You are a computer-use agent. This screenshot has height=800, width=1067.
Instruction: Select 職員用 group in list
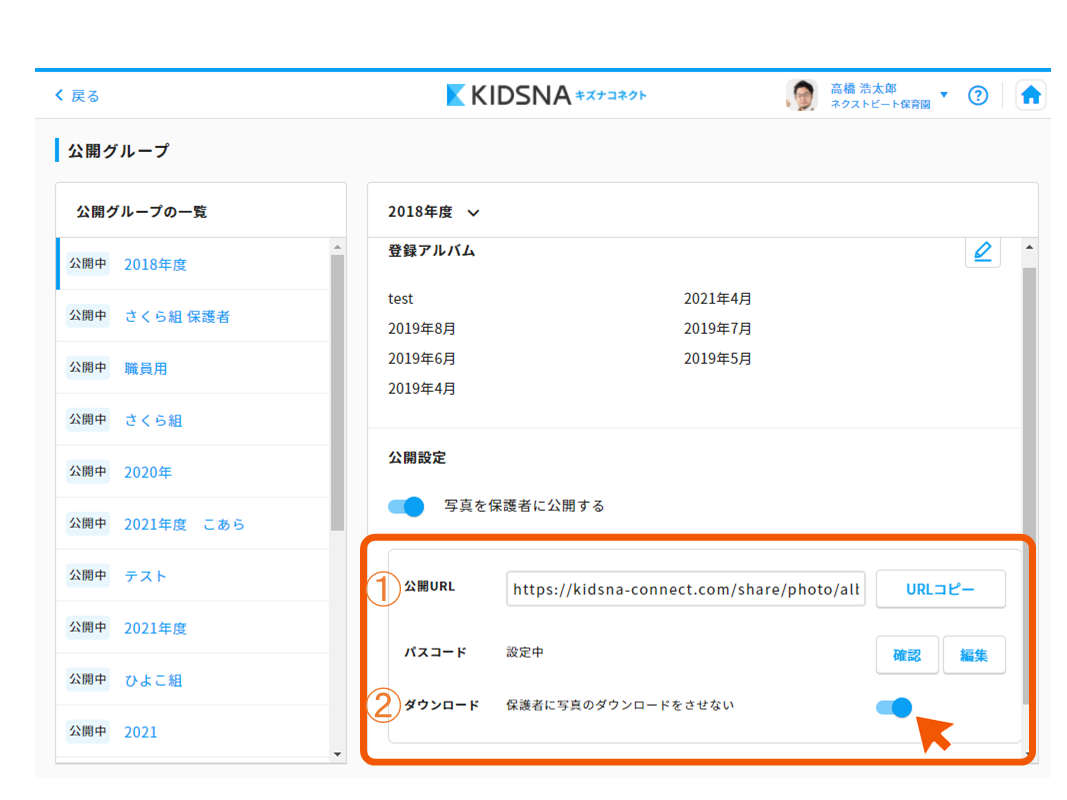coord(146,369)
